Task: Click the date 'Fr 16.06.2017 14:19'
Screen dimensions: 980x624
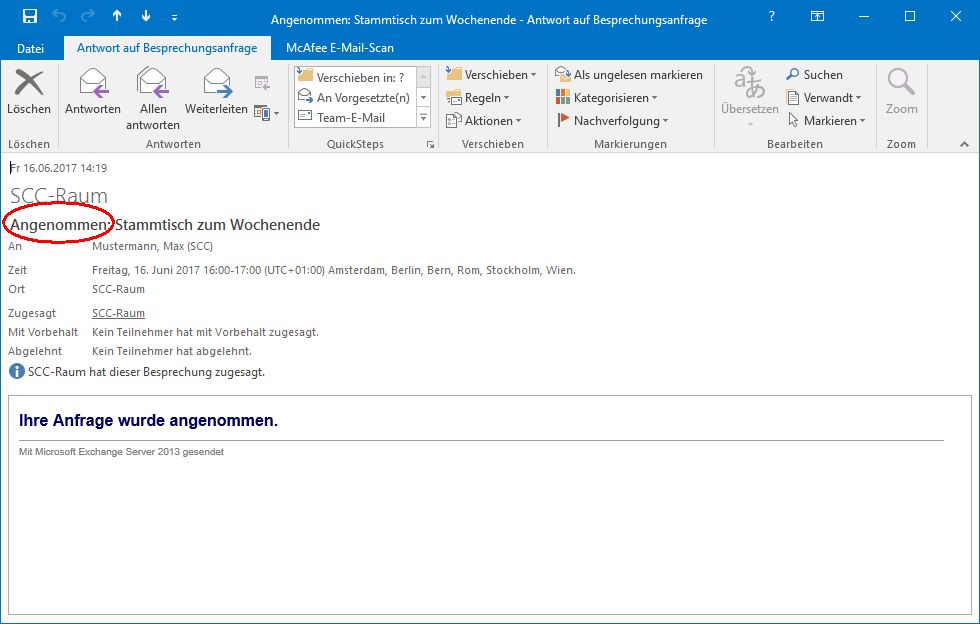Action: click(x=58, y=168)
